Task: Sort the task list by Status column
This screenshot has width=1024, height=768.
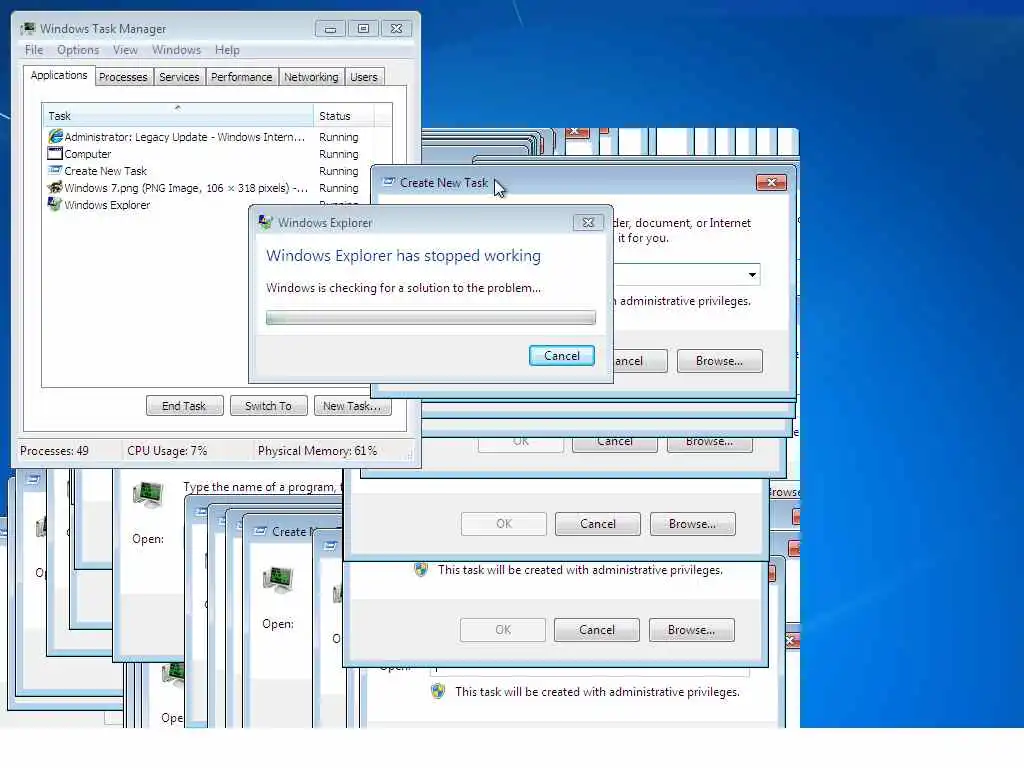Action: point(344,116)
